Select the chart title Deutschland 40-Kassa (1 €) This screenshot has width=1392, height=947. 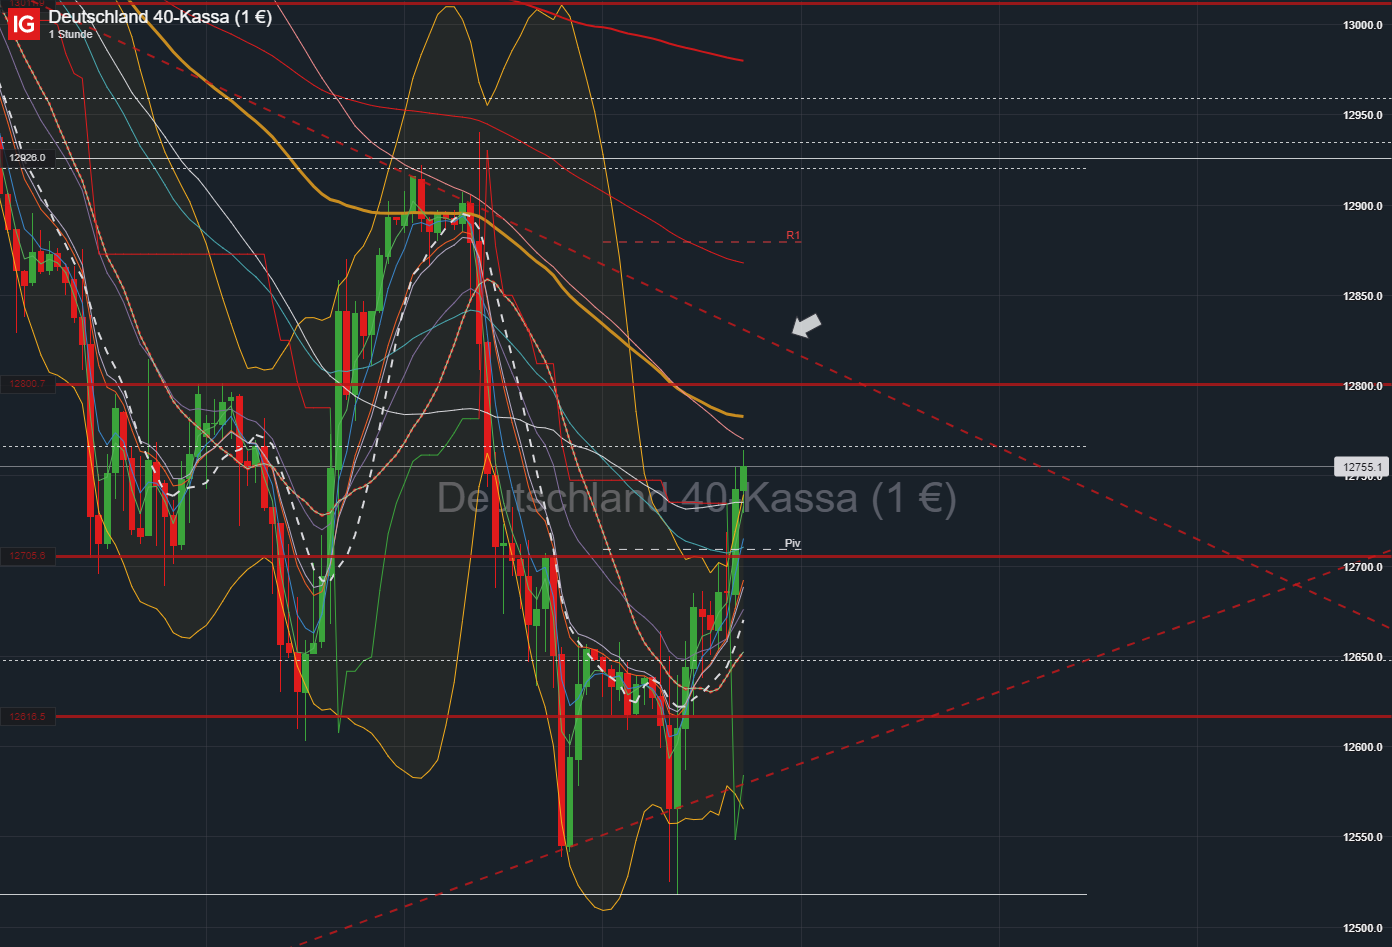pyautogui.click(x=160, y=17)
